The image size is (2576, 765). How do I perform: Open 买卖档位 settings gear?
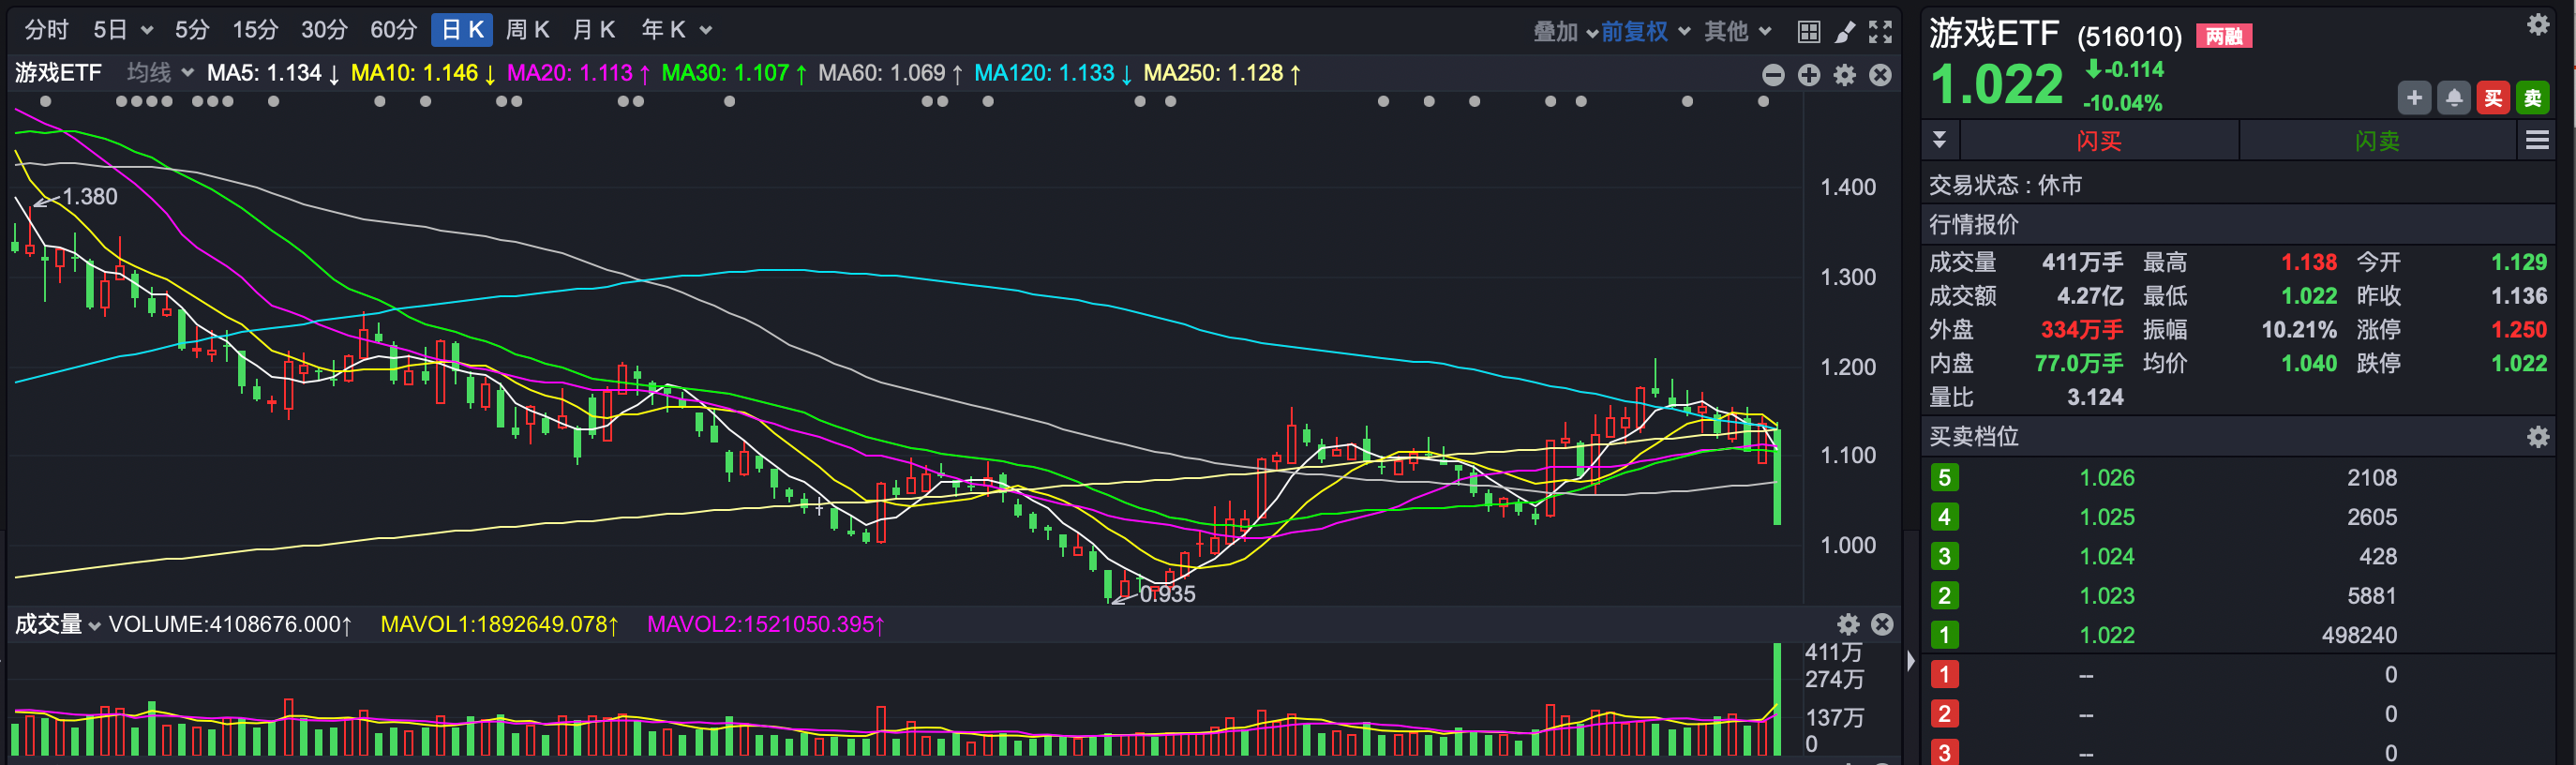pos(2538,437)
